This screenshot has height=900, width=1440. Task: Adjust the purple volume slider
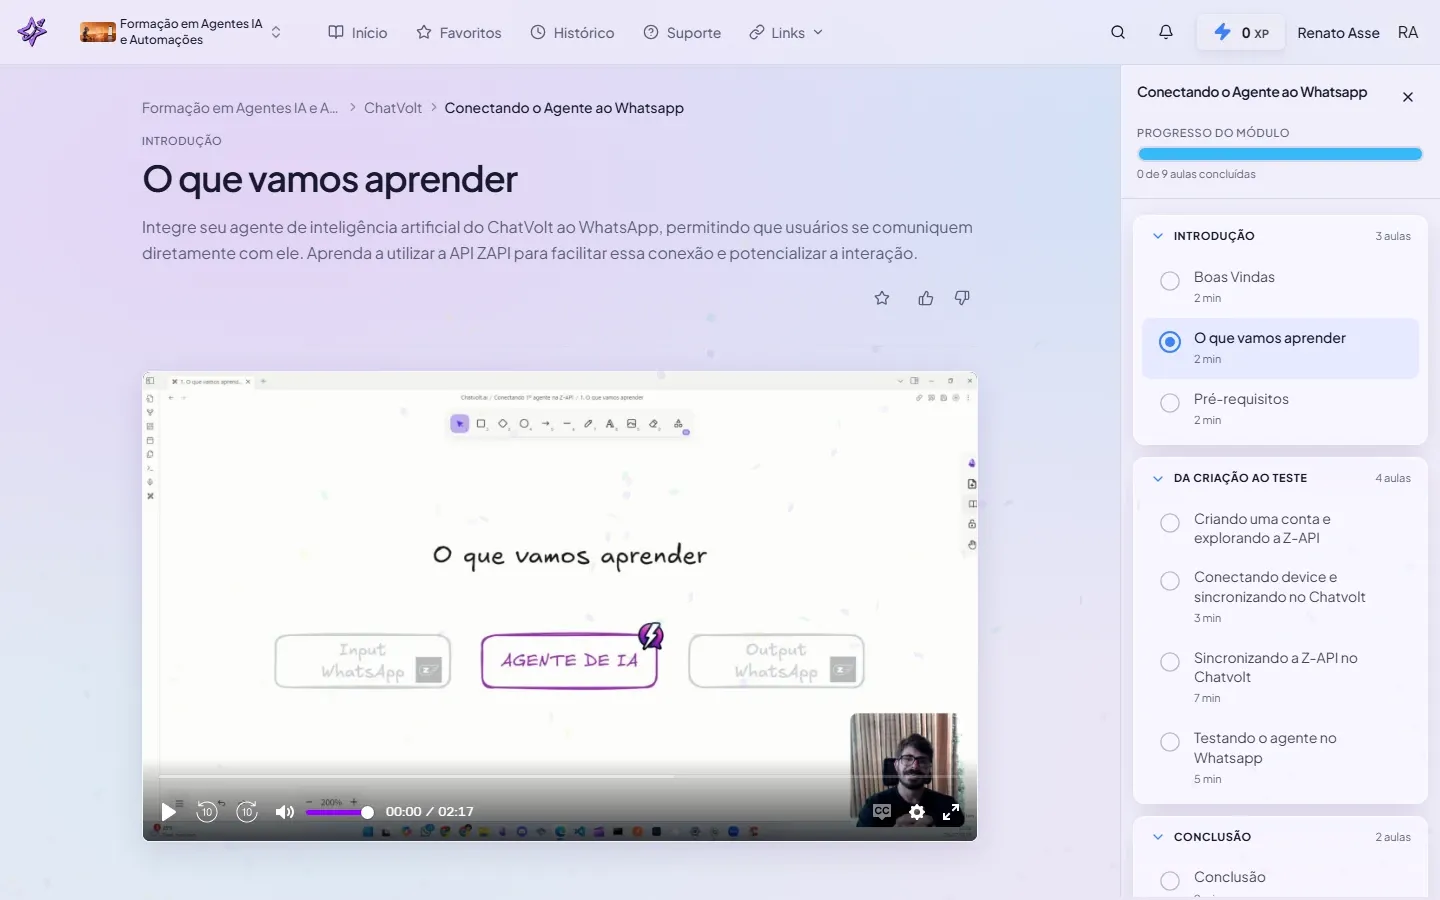coord(339,812)
